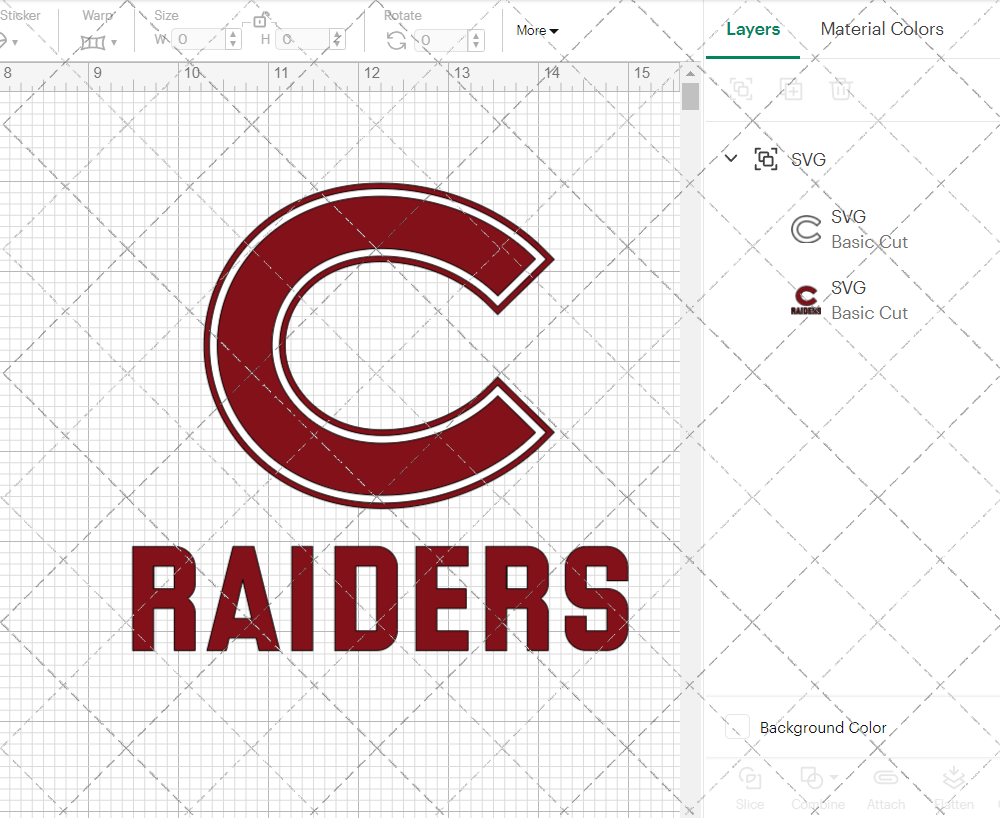This screenshot has width=1000, height=818.
Task: Toggle the aspect ratio lock icon
Action: click(x=260, y=20)
